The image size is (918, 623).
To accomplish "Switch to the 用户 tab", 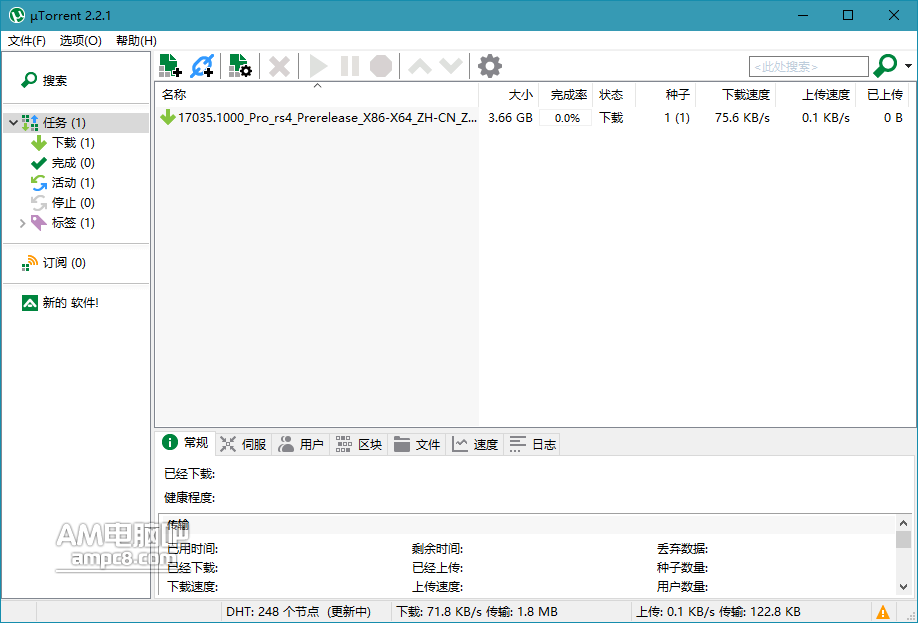I will coord(301,444).
